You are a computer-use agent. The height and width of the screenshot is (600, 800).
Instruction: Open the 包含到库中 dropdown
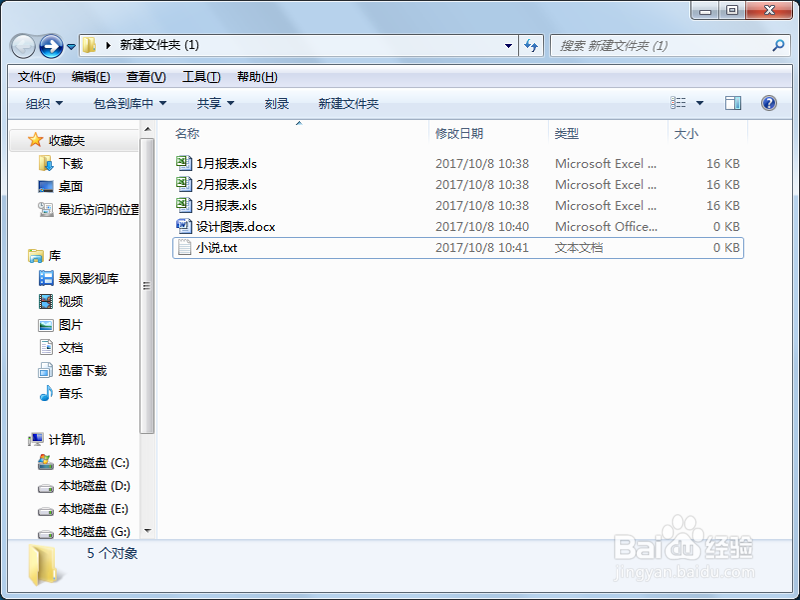click(x=130, y=104)
